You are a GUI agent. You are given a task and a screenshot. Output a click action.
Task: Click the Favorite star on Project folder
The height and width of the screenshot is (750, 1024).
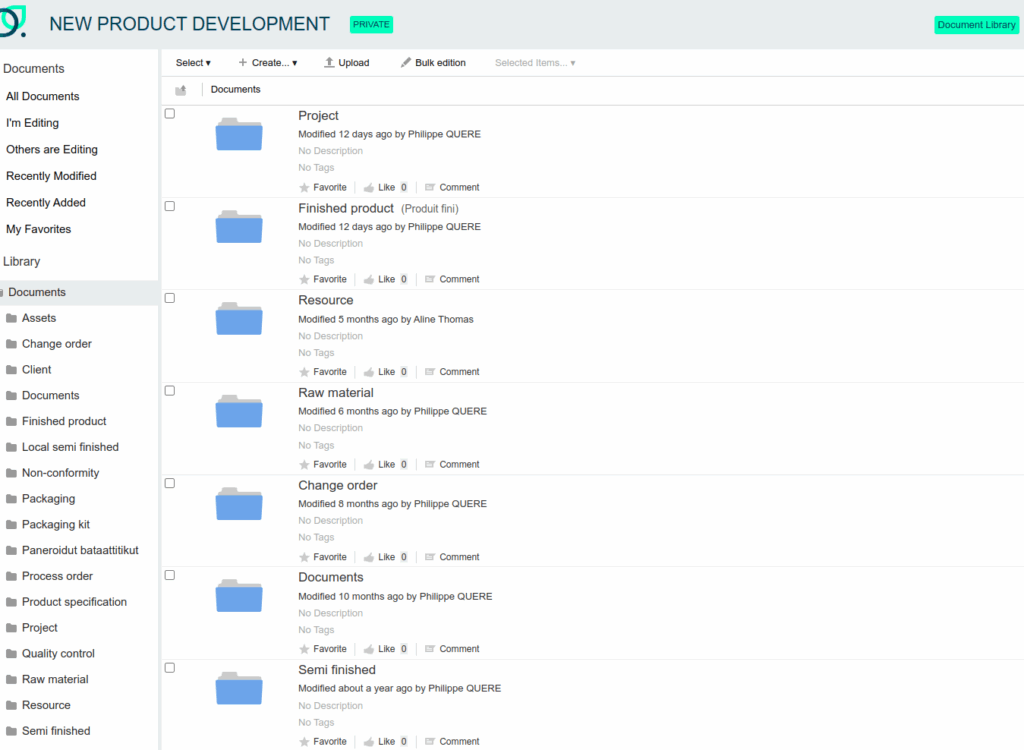[x=305, y=188]
